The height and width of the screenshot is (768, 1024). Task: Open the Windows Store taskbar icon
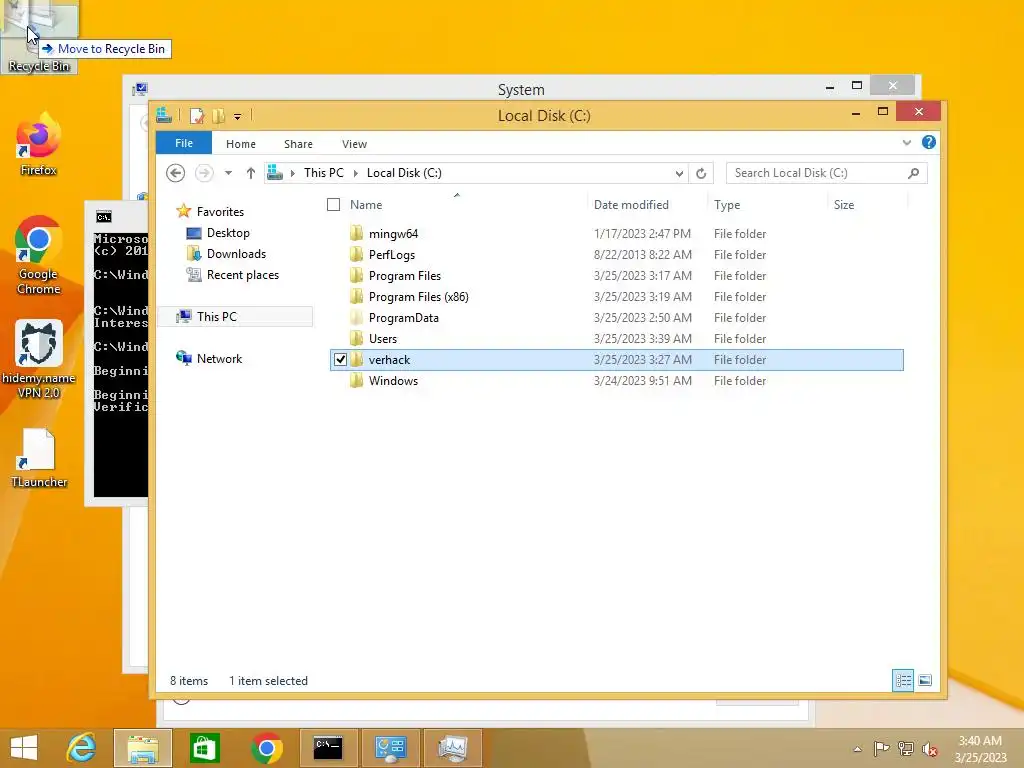204,748
